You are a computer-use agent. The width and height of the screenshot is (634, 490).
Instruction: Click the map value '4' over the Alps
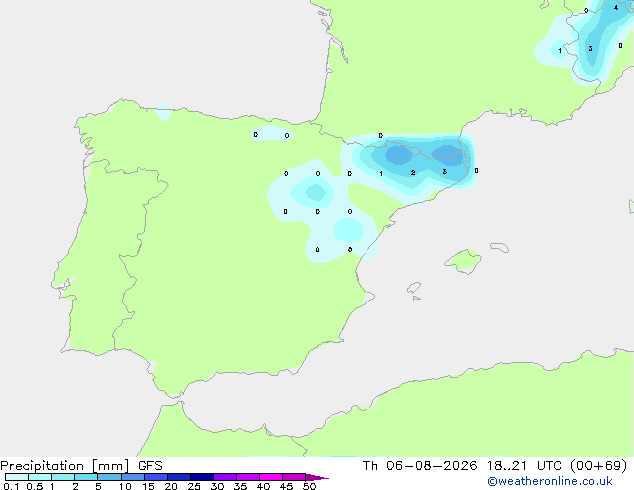click(616, 7)
